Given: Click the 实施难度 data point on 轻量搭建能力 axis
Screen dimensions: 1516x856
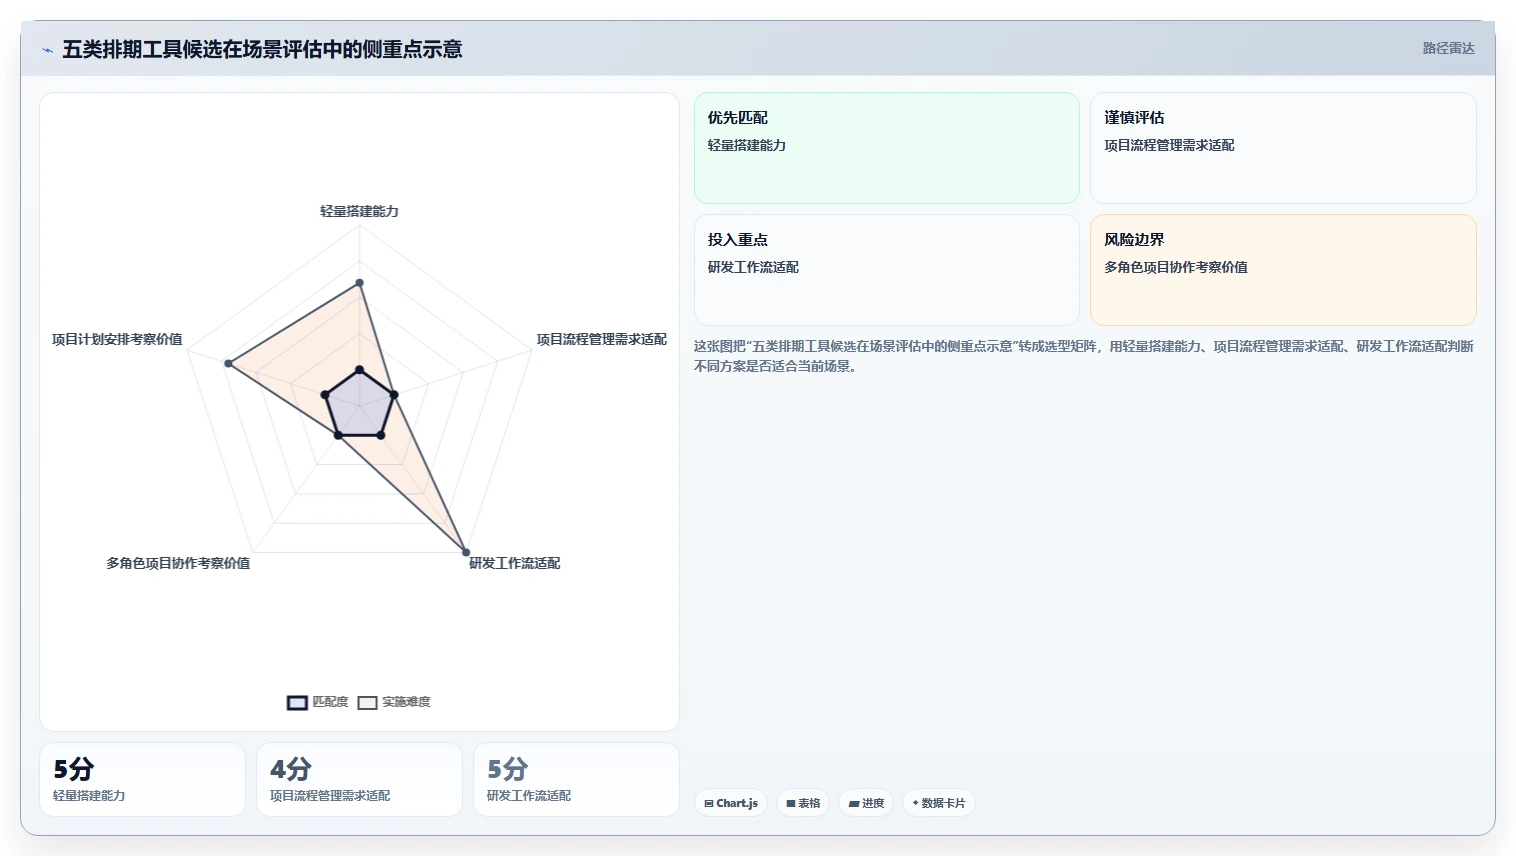Looking at the screenshot, I should click(x=360, y=283).
